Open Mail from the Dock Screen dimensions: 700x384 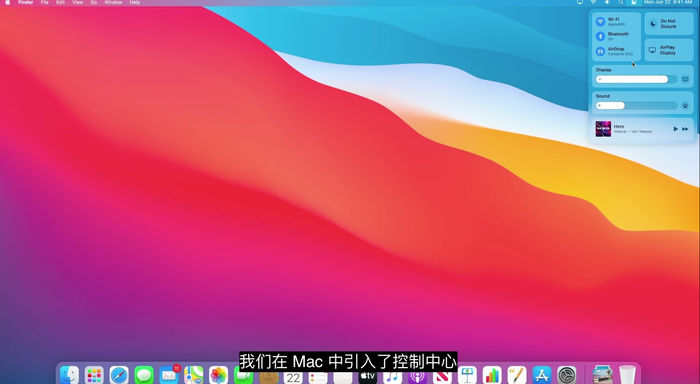point(169,375)
